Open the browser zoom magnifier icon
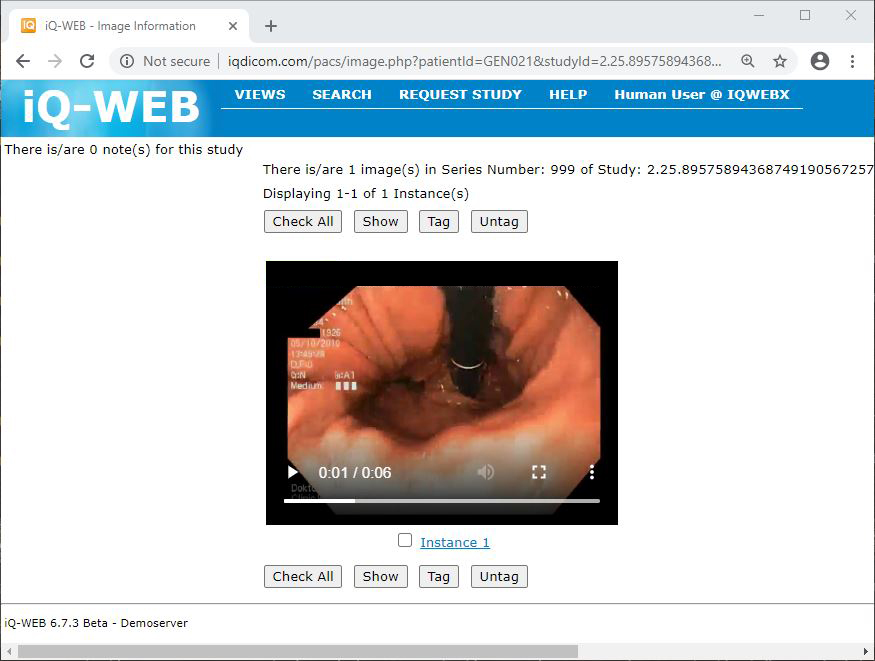Viewport: 875px width, 661px height. 748,61
